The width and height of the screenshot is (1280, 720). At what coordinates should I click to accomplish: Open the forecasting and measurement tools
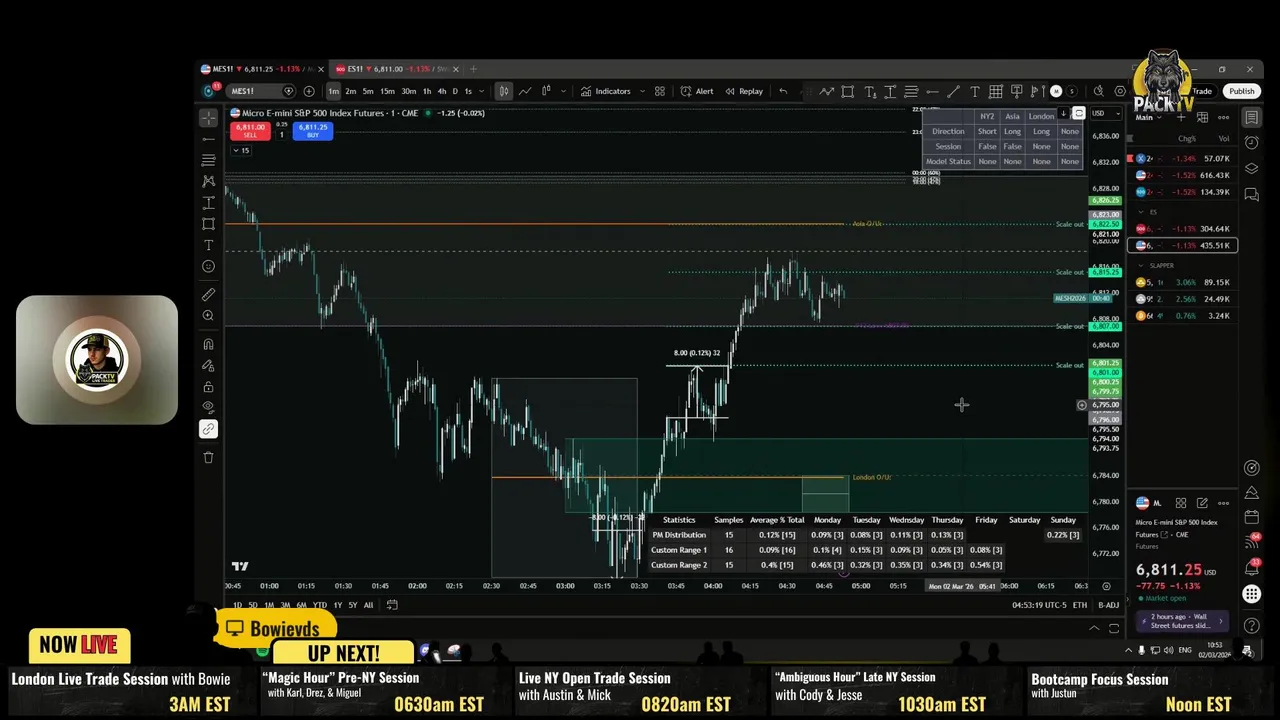click(208, 202)
